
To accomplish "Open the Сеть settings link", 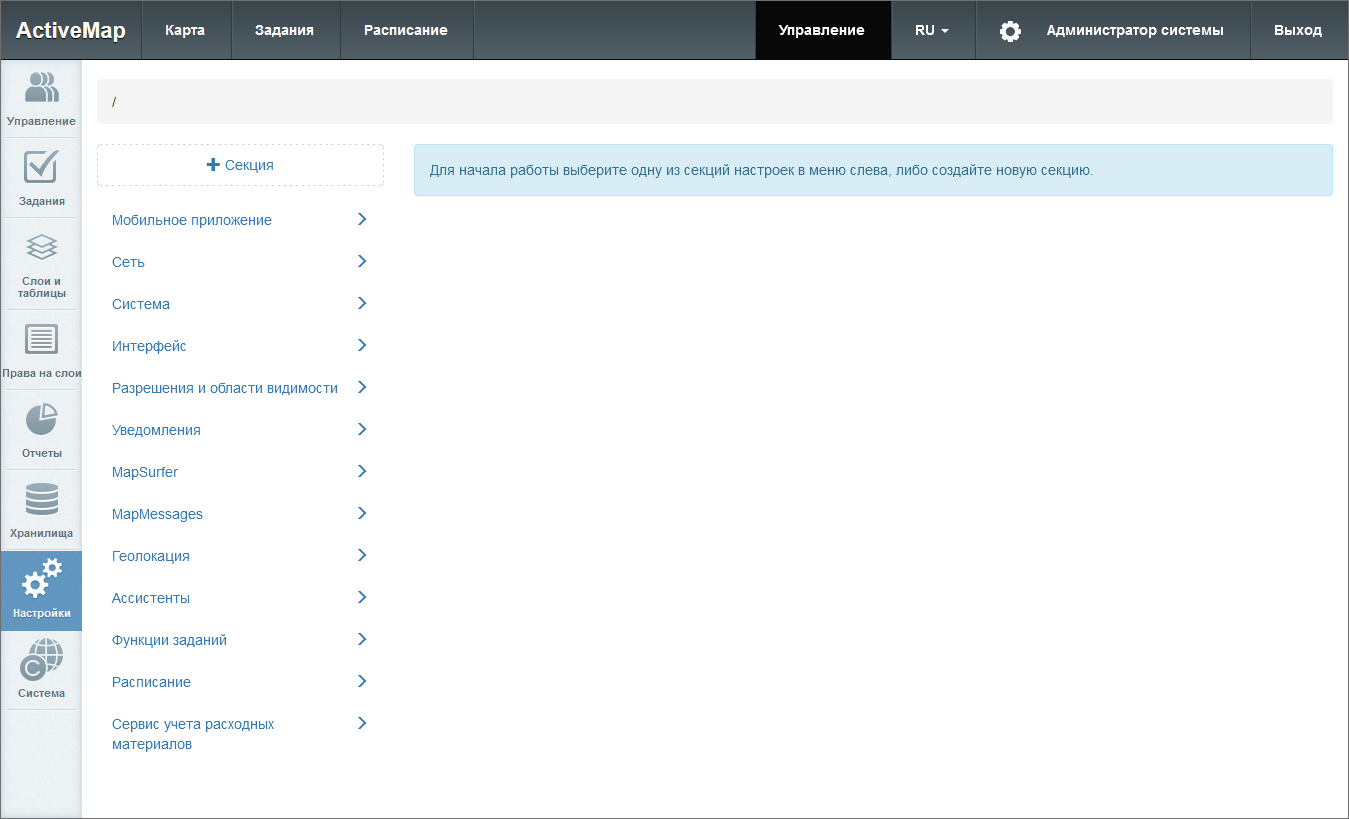I will [x=128, y=262].
